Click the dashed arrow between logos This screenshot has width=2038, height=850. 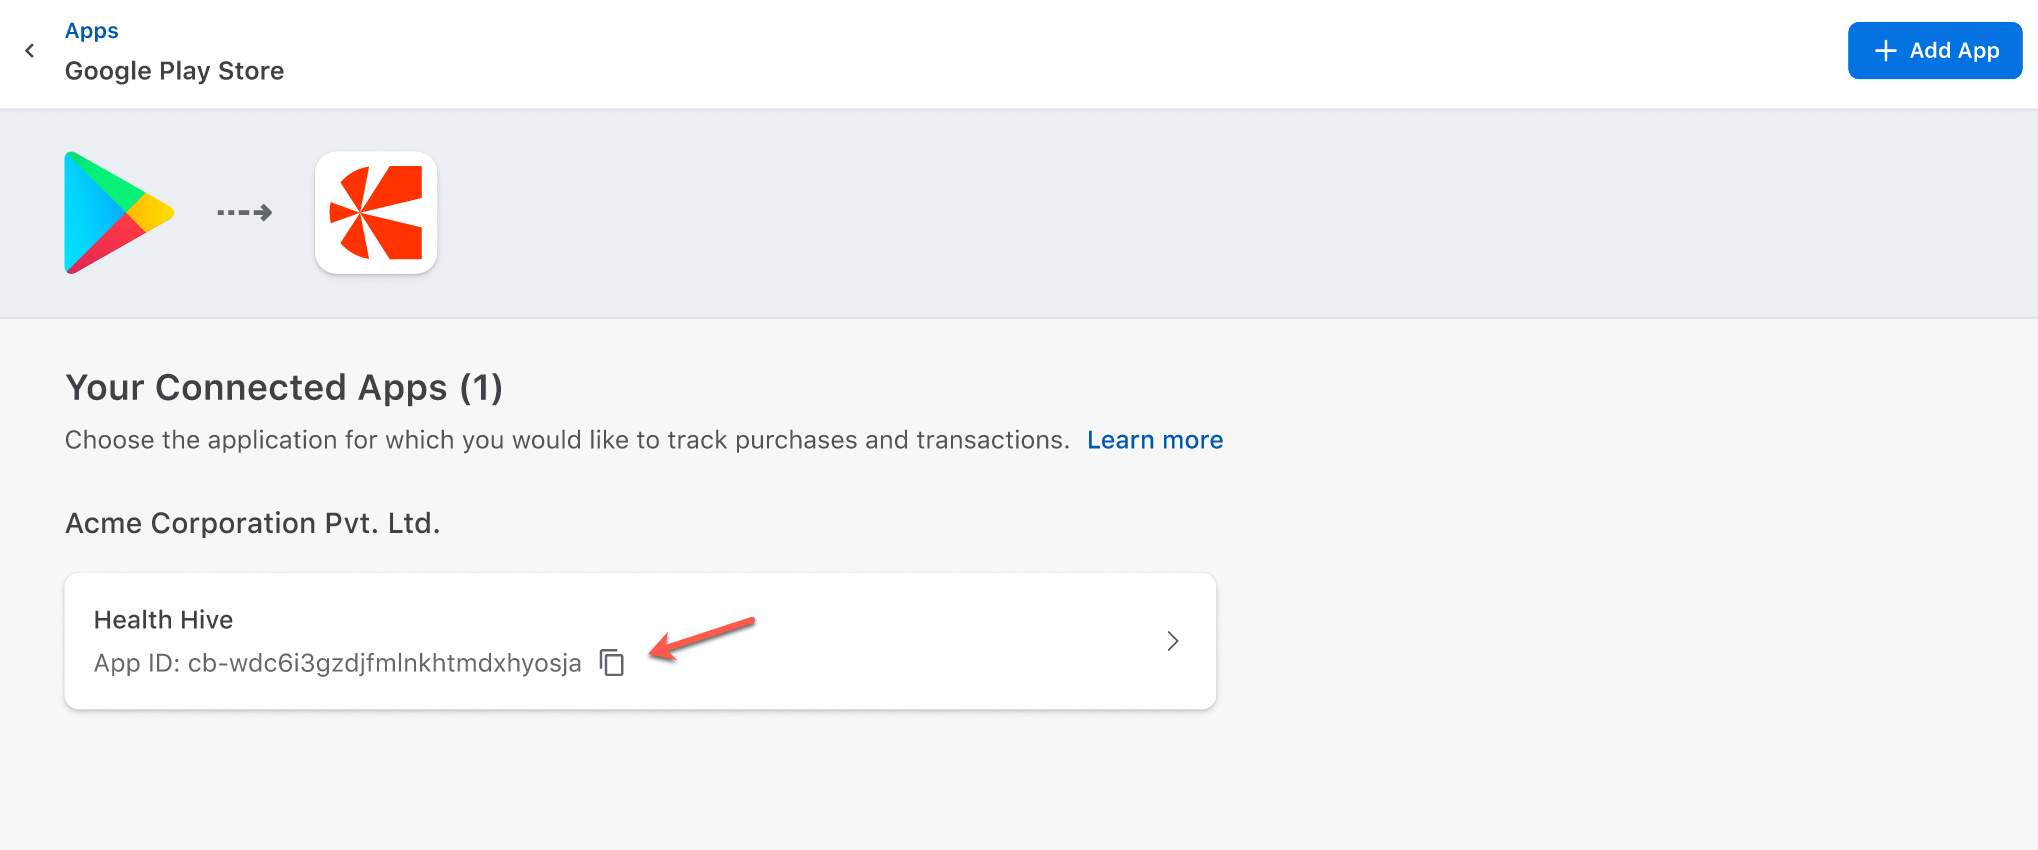(245, 212)
